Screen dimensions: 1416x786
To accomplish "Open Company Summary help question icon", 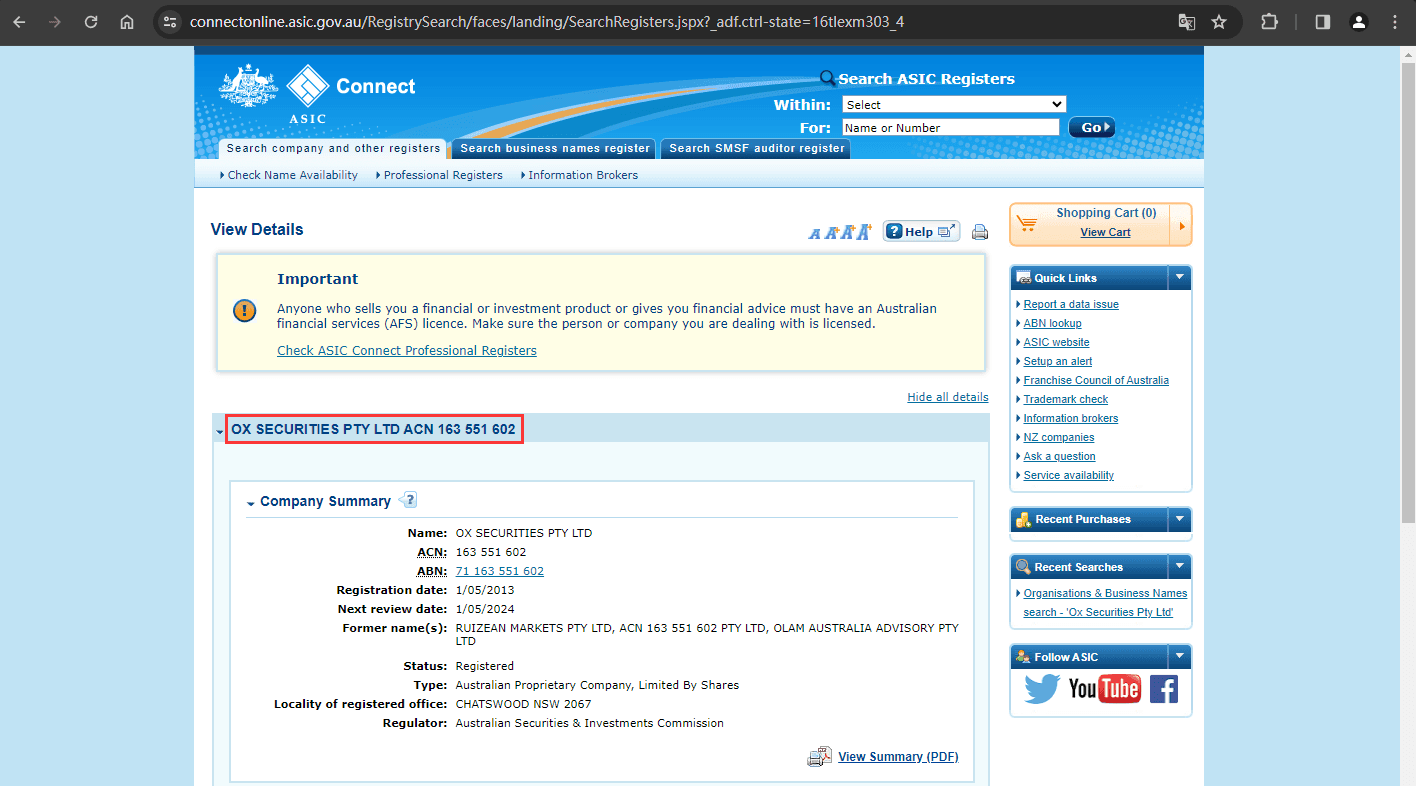I will 408,500.
